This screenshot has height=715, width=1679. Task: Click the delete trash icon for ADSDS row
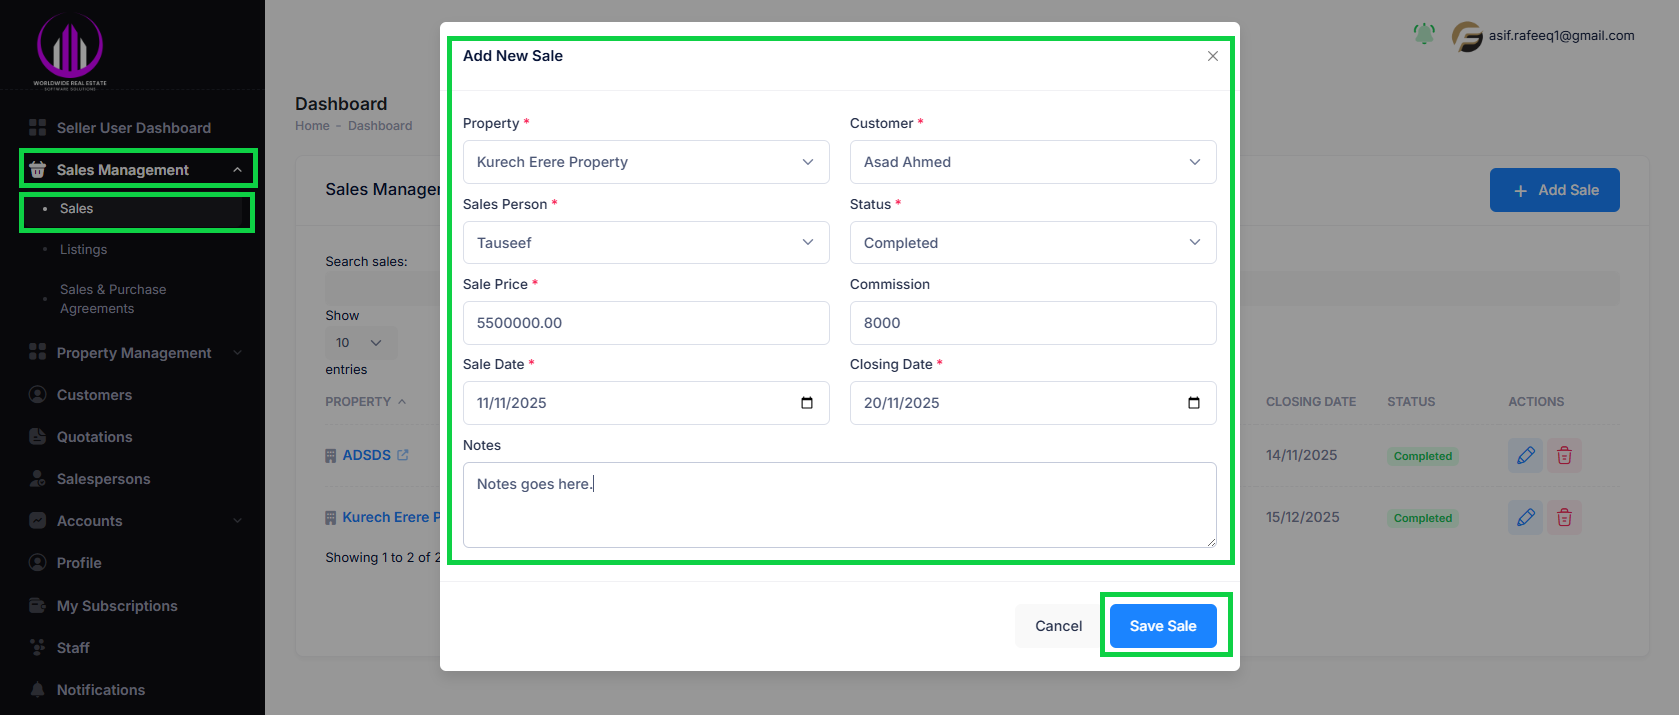point(1564,456)
